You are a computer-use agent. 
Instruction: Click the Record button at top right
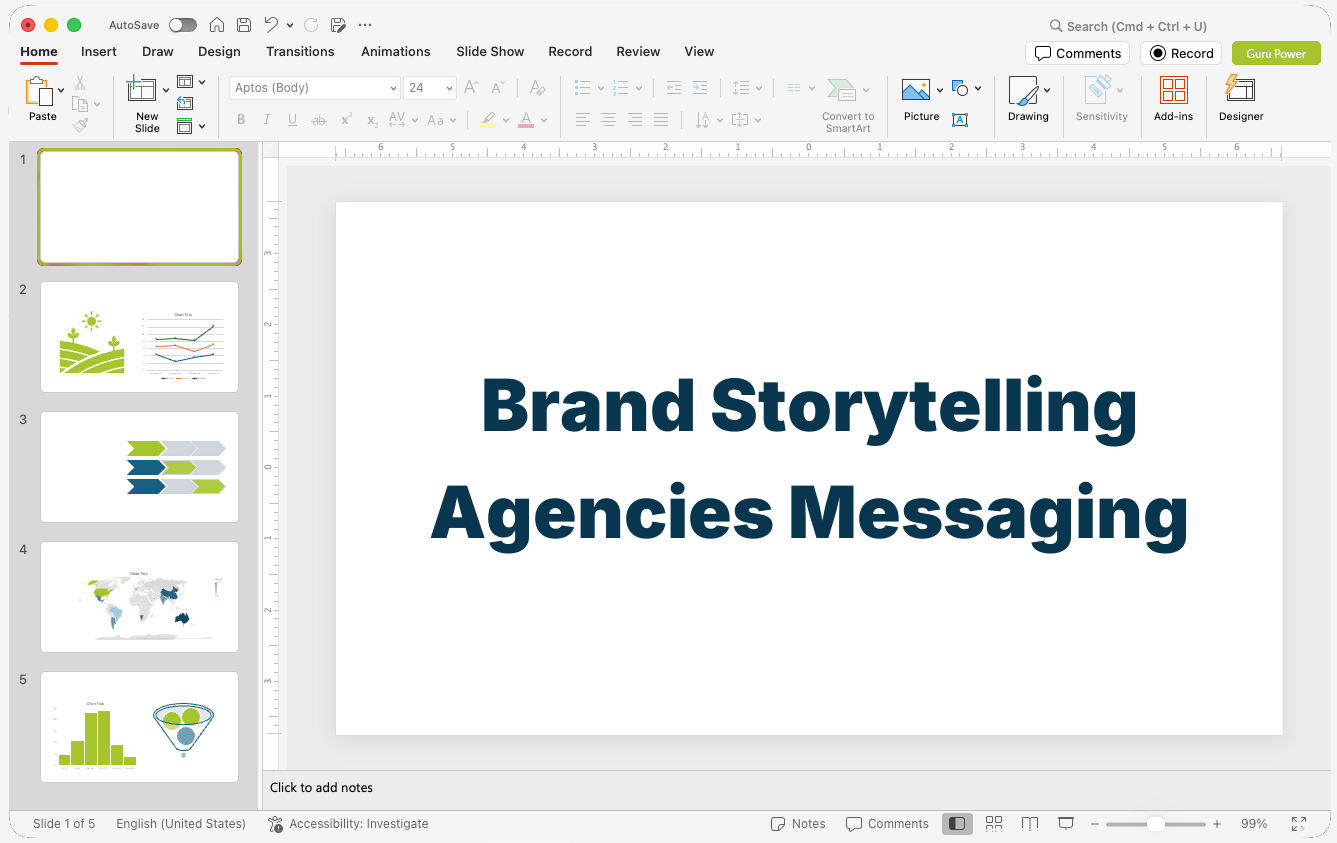(1181, 53)
